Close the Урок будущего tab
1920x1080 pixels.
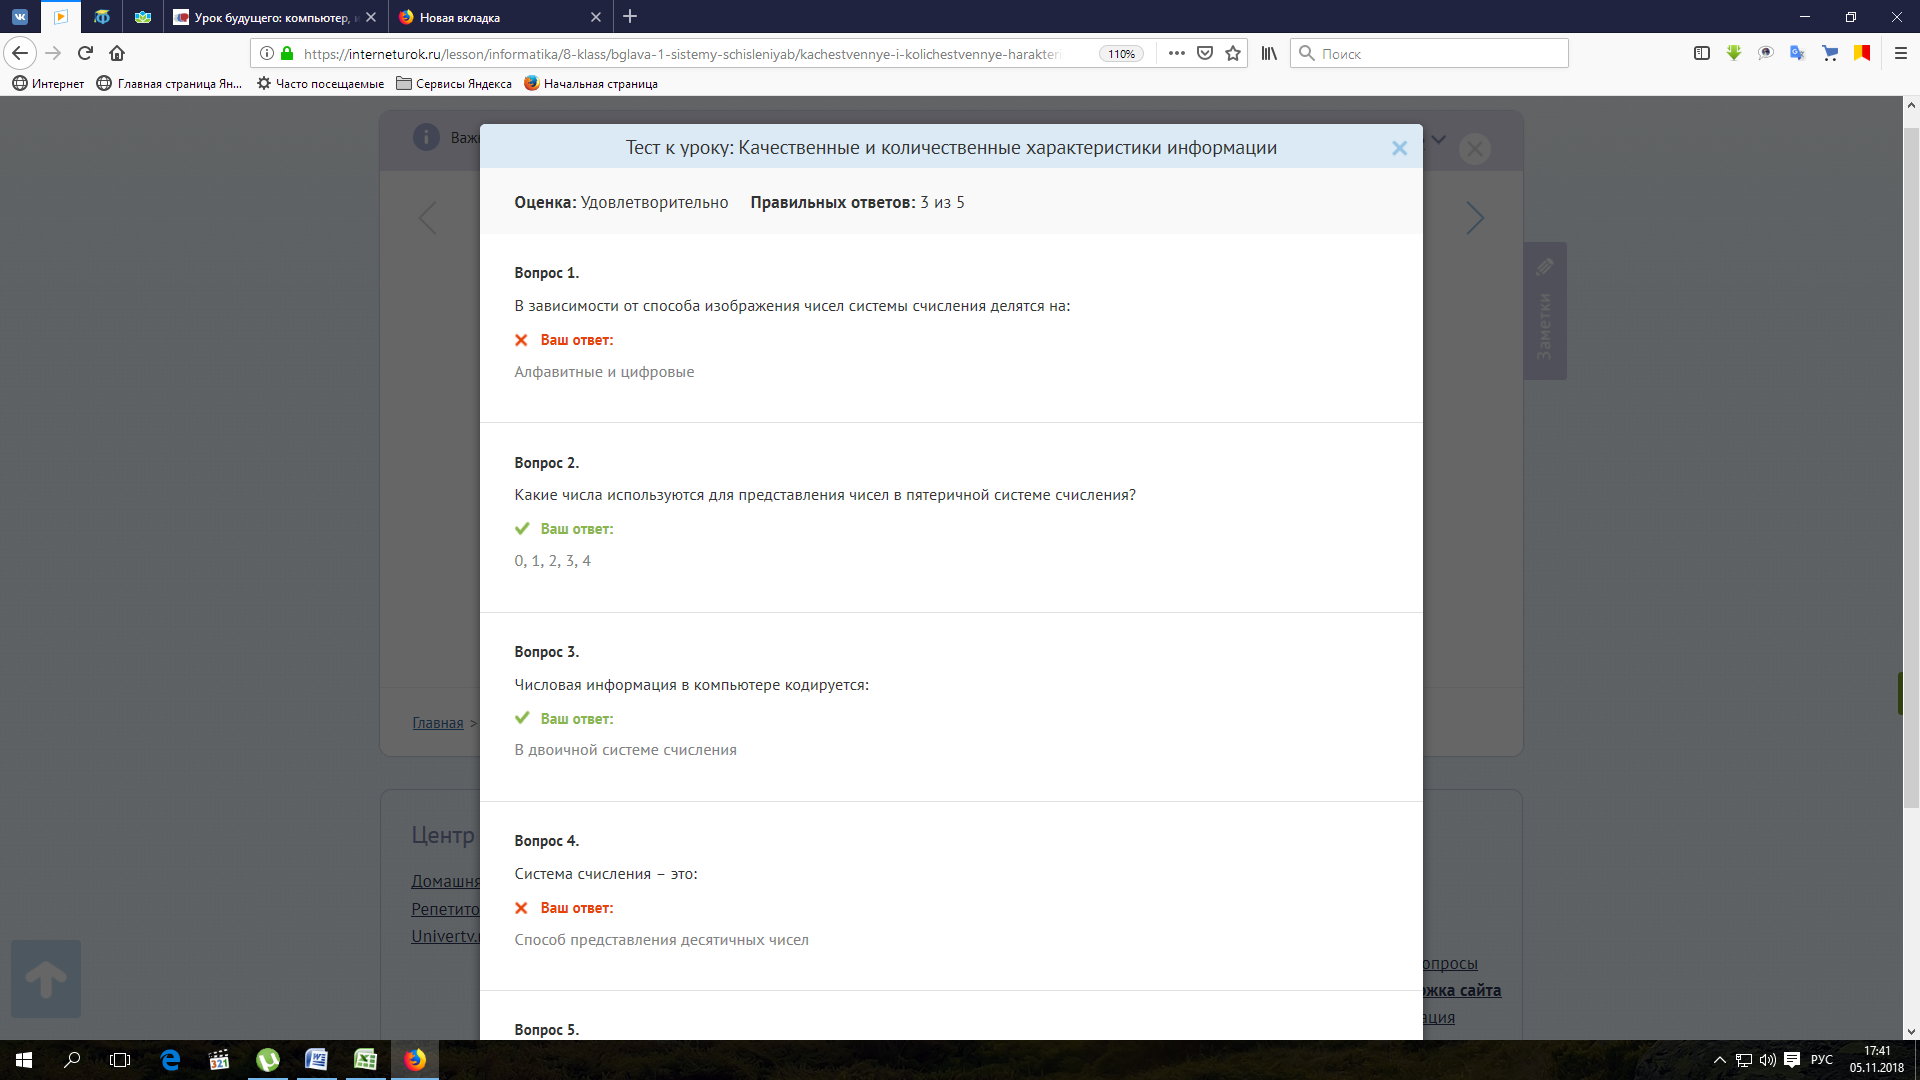(371, 17)
